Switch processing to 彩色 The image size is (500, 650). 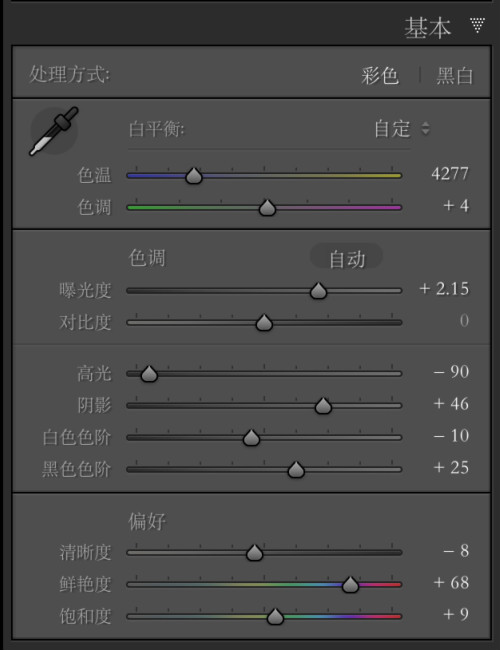pyautogui.click(x=379, y=76)
